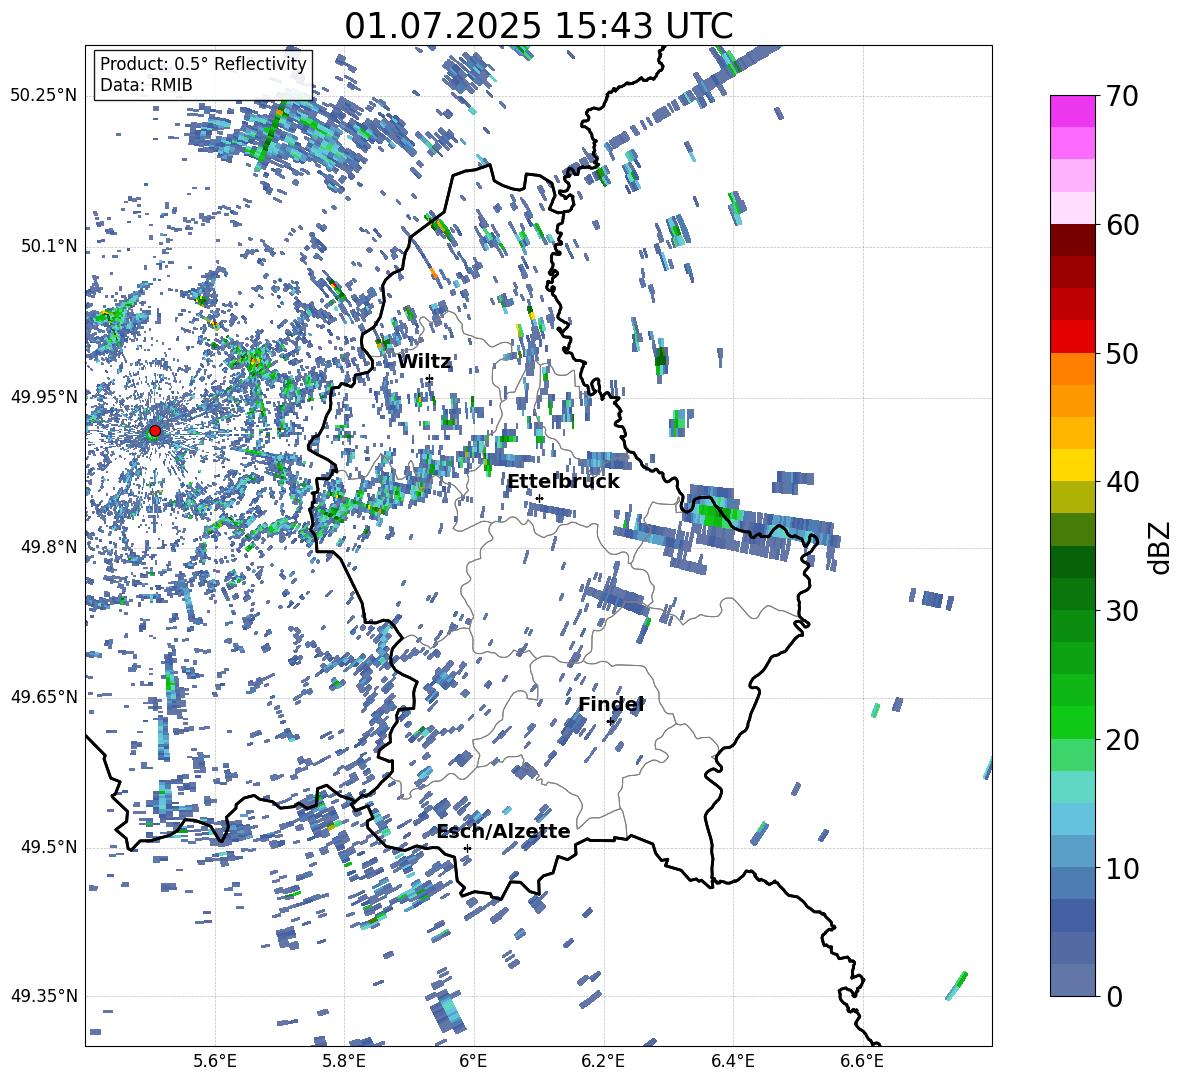The image size is (1184, 1081).
Task: Click the 10 tick on colorbar
Action: tap(1122, 868)
